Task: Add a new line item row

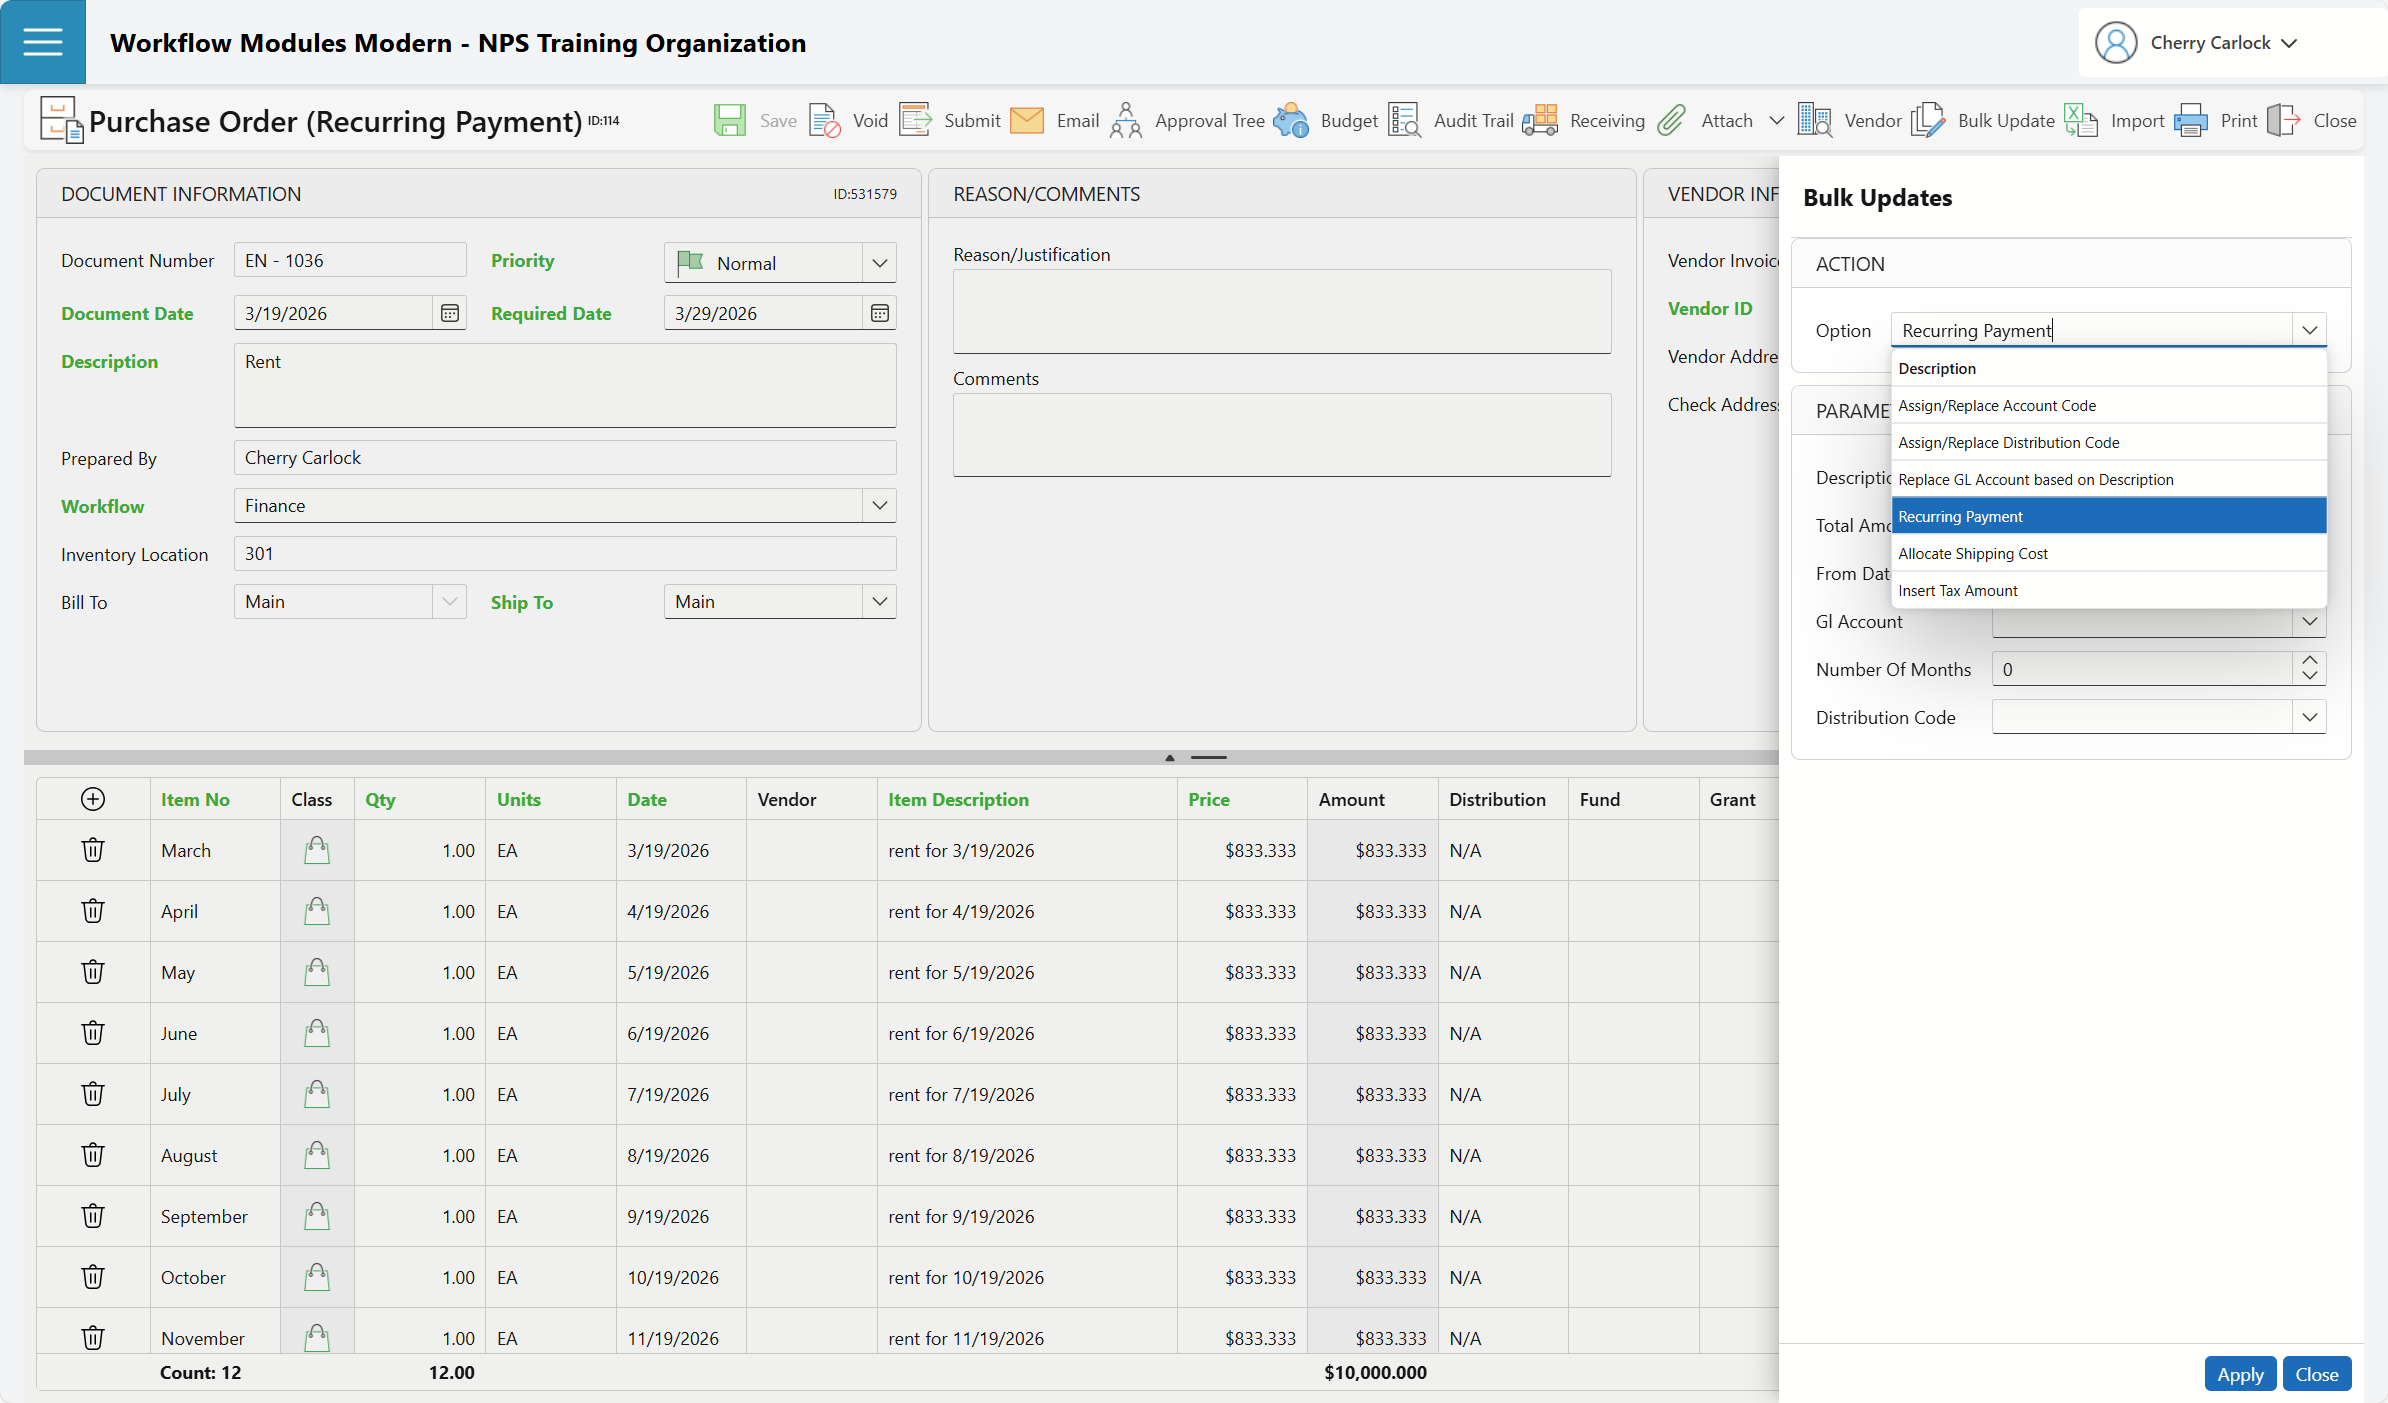Action: tap(93, 799)
